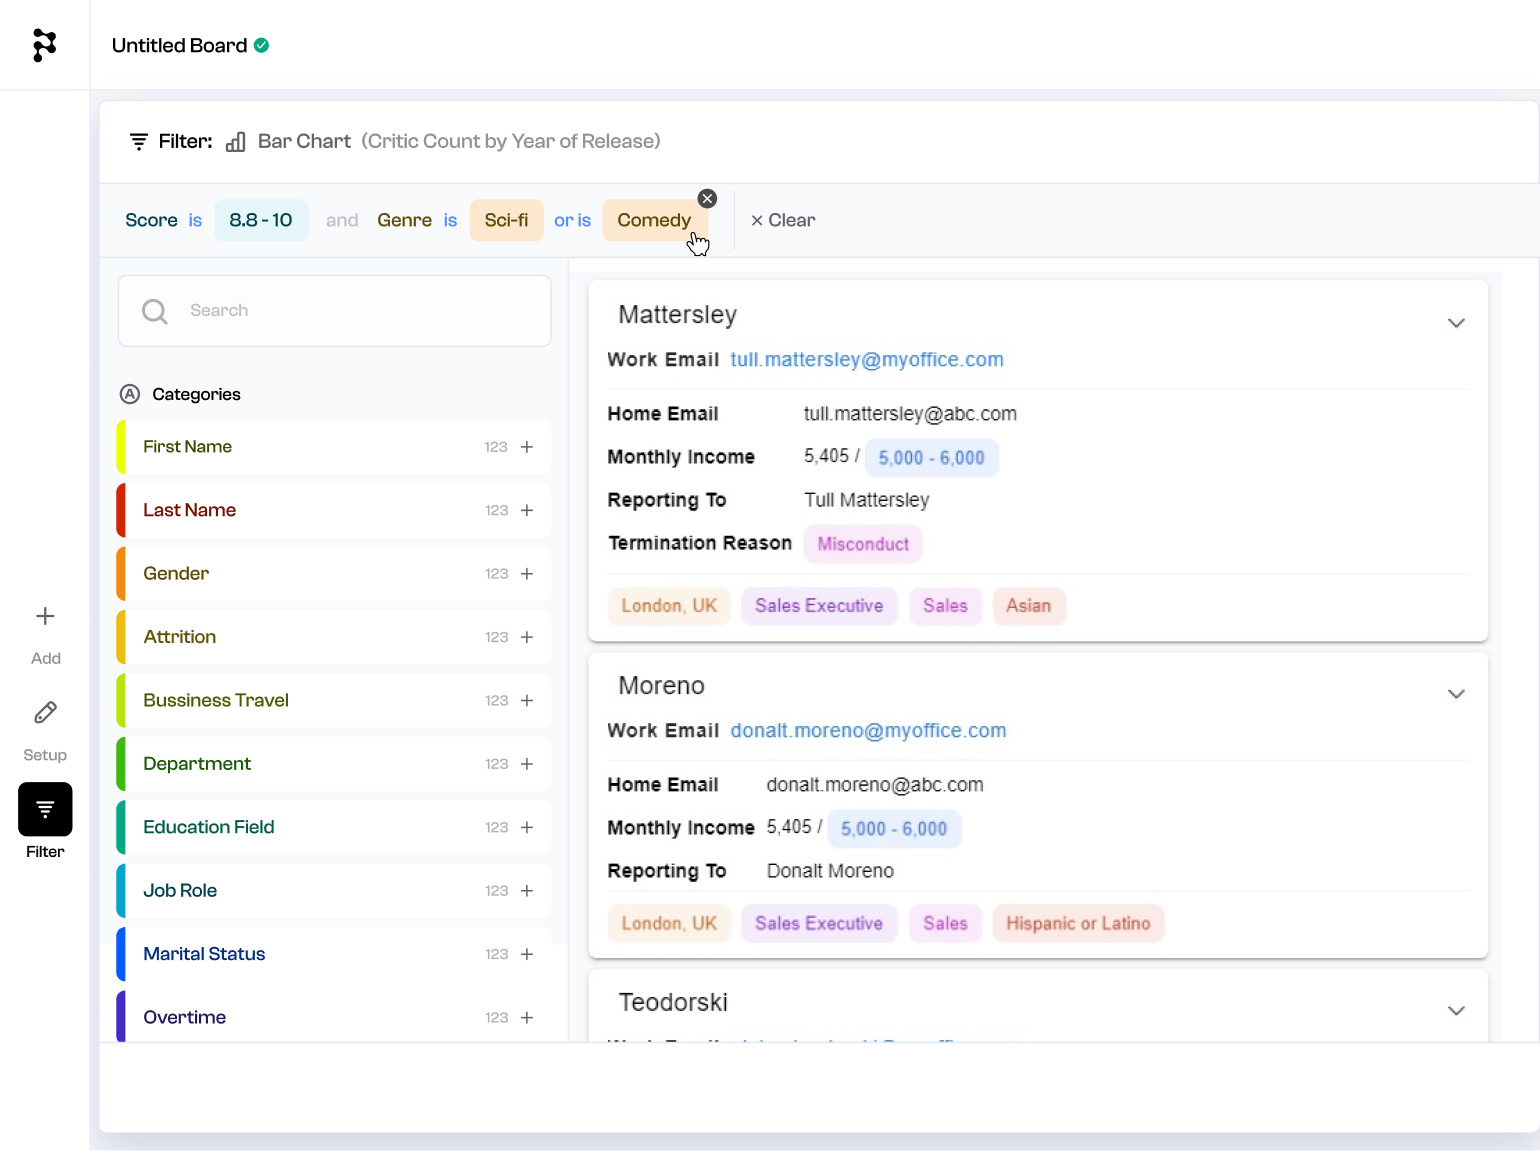Collapse the Mattersley card using its chevron

[1456, 322]
